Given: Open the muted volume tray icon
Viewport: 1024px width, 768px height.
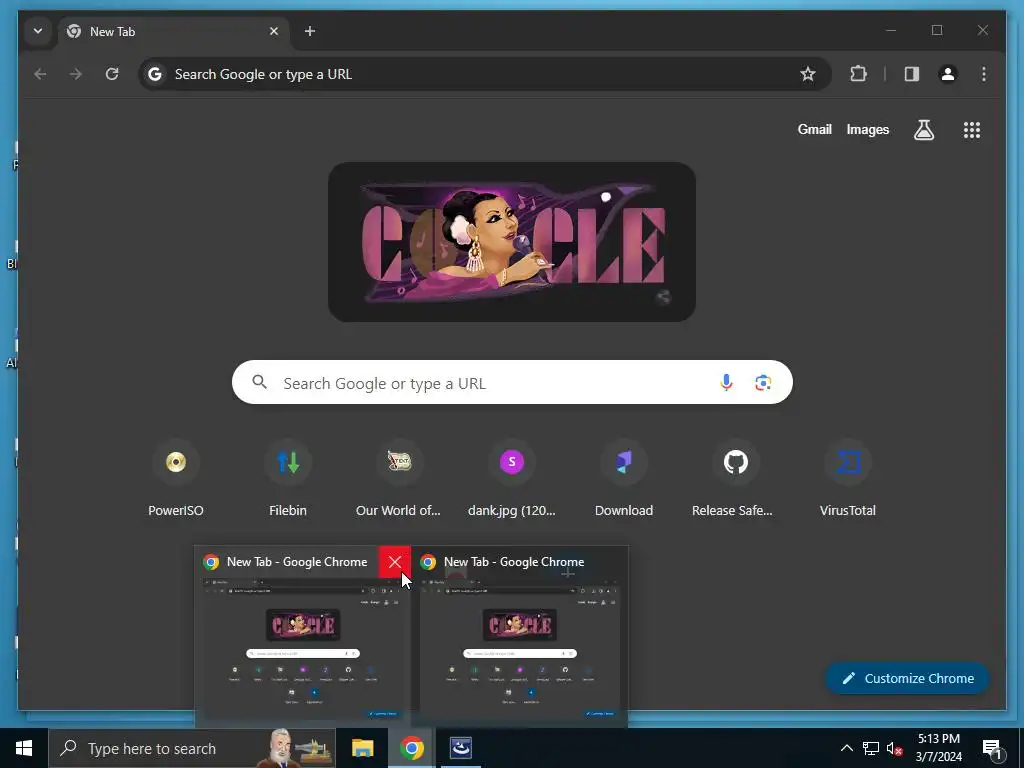Looking at the screenshot, I should coord(894,748).
